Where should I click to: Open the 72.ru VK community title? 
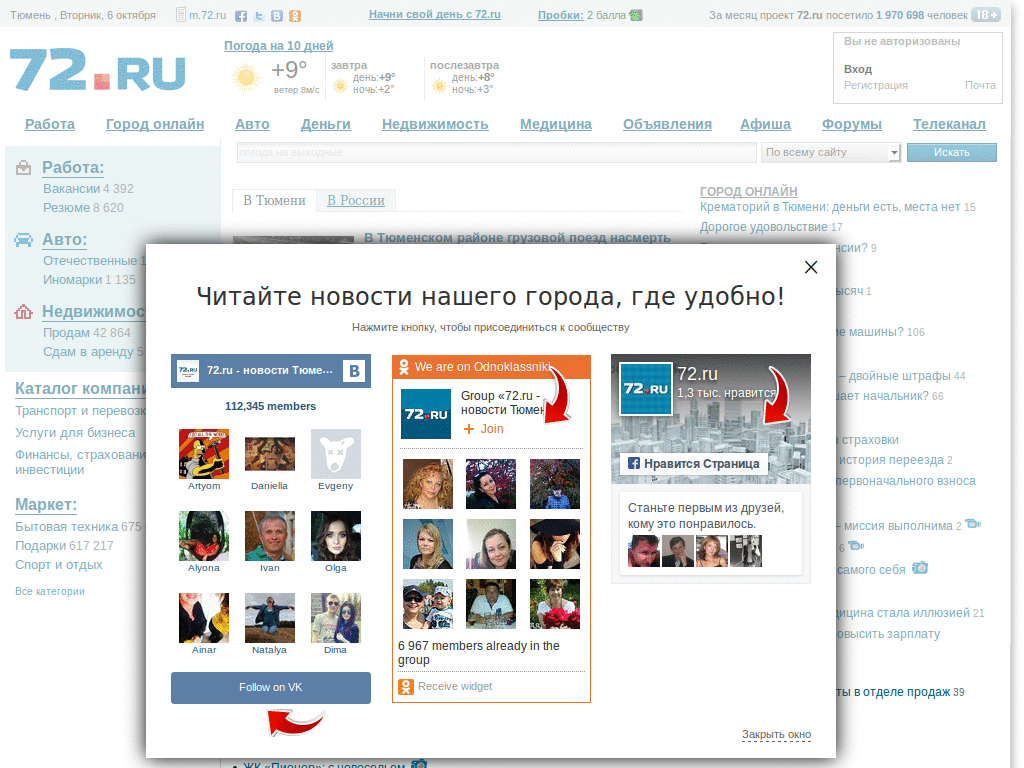pos(270,370)
